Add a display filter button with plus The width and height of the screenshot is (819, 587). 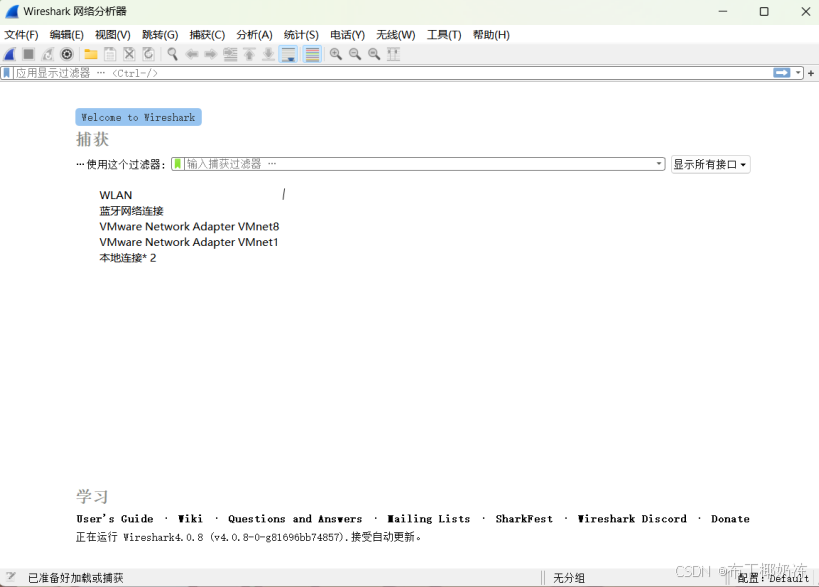[811, 74]
